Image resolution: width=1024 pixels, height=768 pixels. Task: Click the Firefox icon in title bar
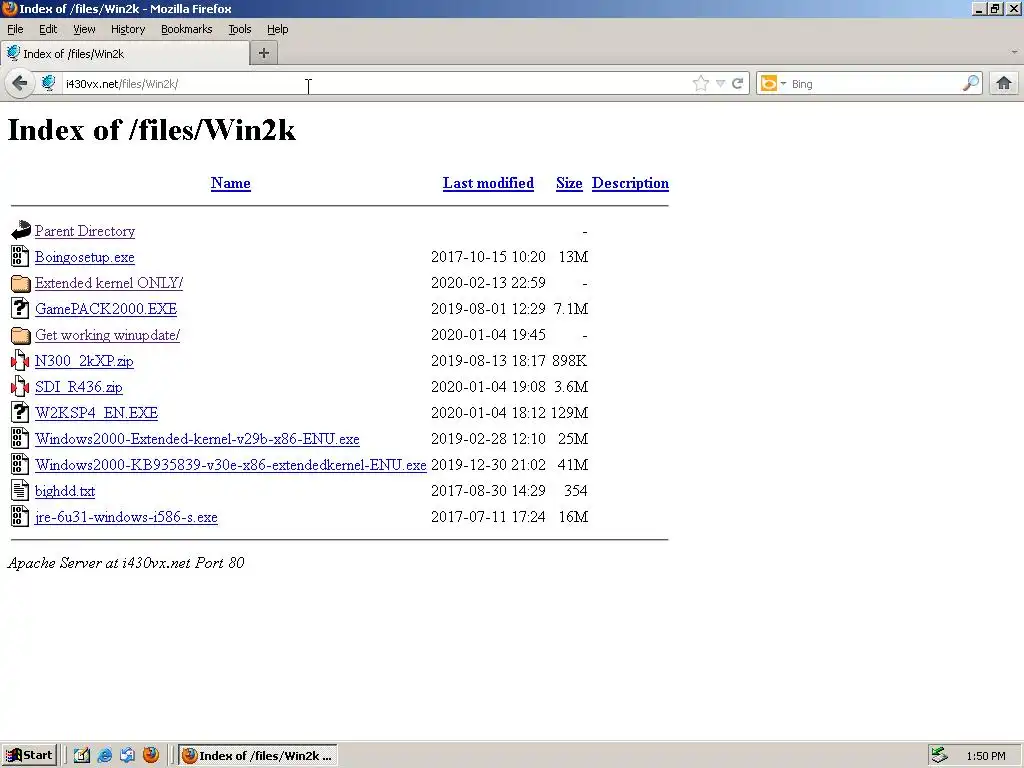[9, 8]
